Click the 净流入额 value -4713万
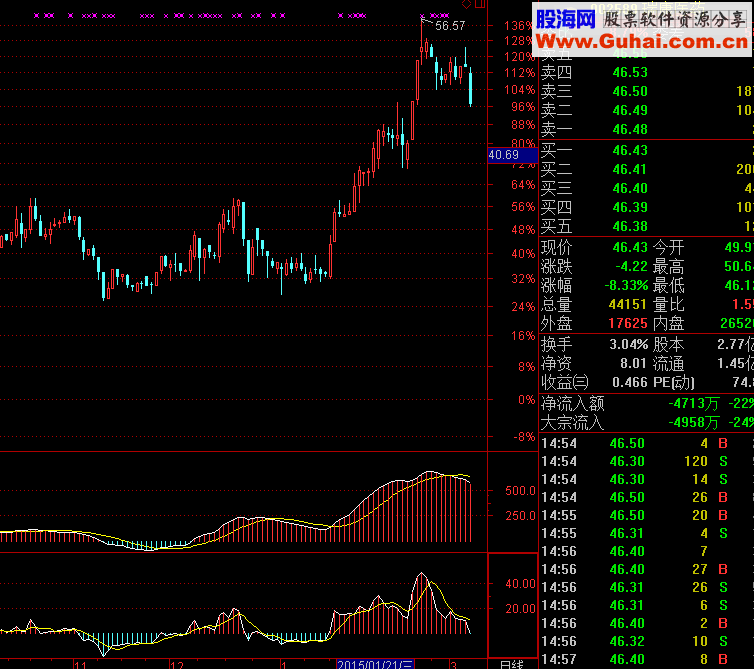754x669 pixels. point(694,404)
